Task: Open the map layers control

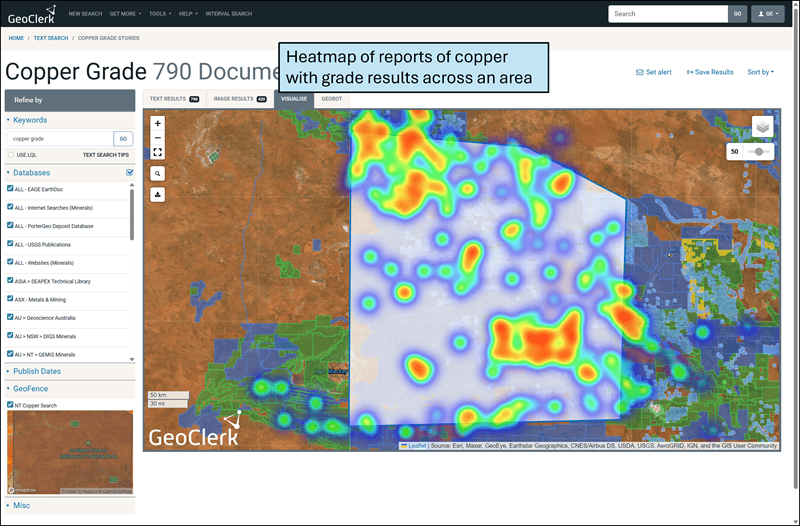Action: pyautogui.click(x=762, y=127)
